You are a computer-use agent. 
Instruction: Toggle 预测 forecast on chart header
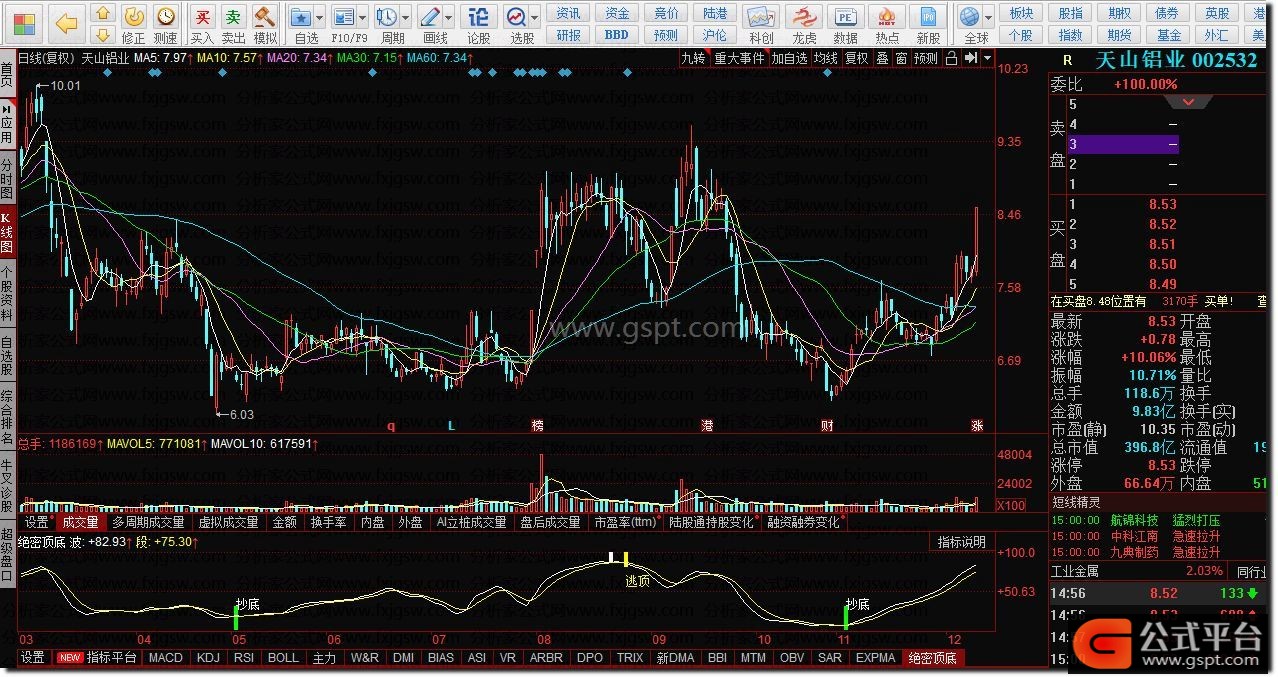point(926,58)
